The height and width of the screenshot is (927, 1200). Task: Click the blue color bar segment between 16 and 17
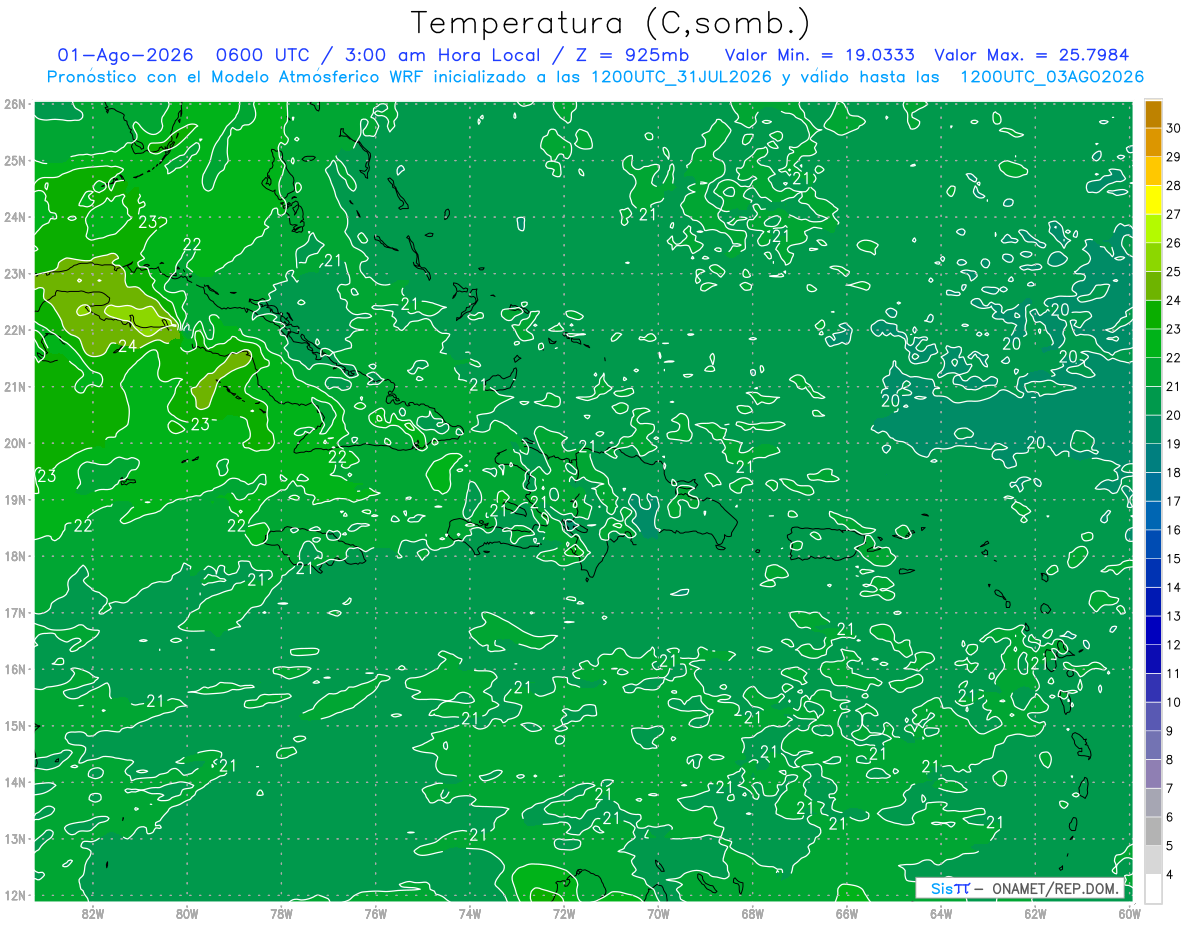[x=1153, y=516]
